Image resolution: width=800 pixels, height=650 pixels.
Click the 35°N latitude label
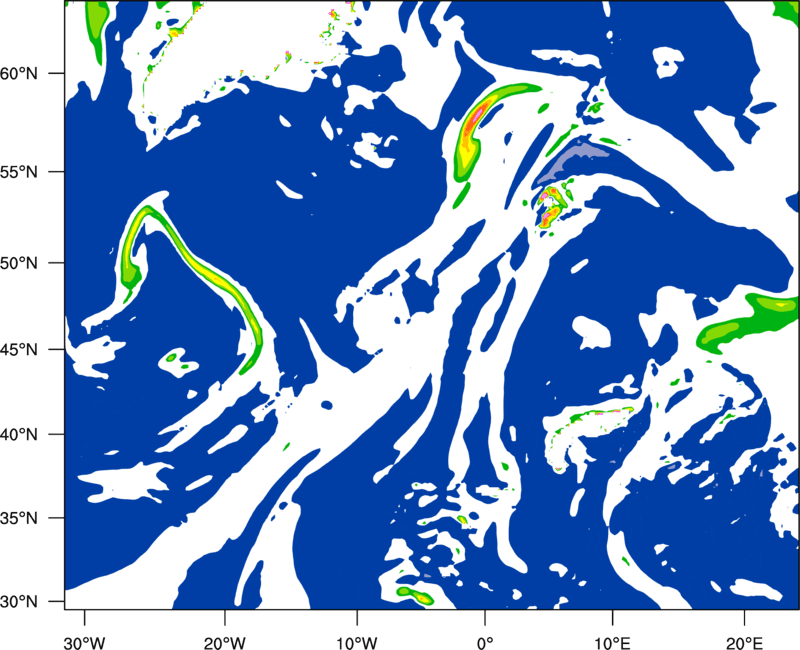coord(19,518)
